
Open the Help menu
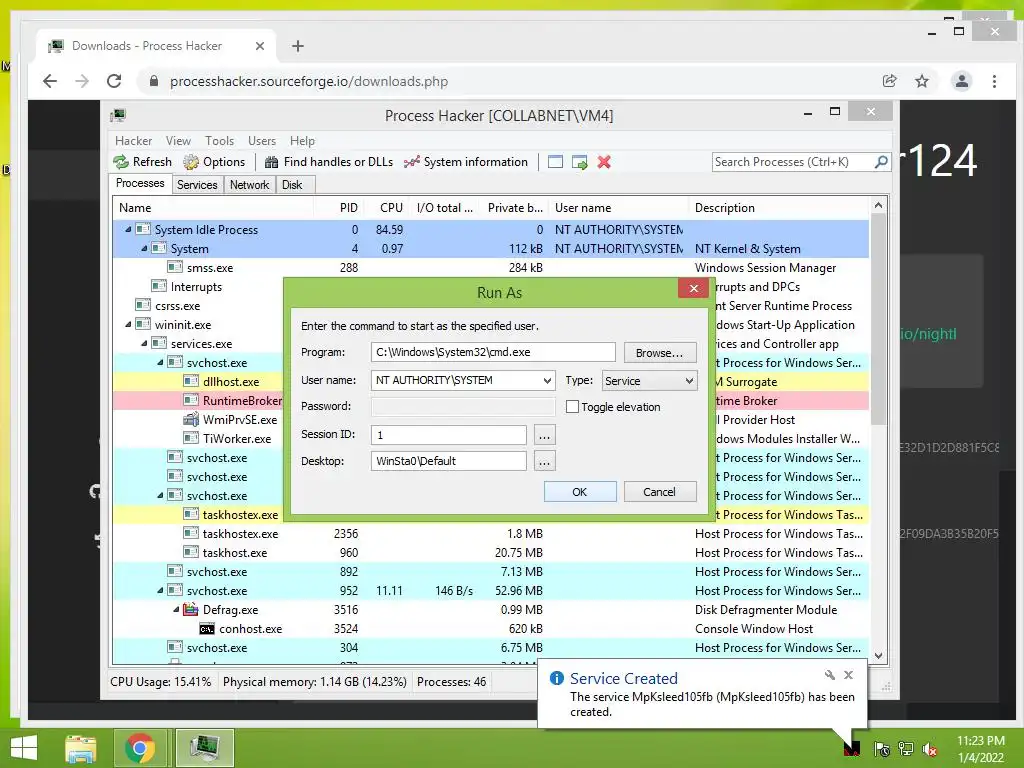302,140
